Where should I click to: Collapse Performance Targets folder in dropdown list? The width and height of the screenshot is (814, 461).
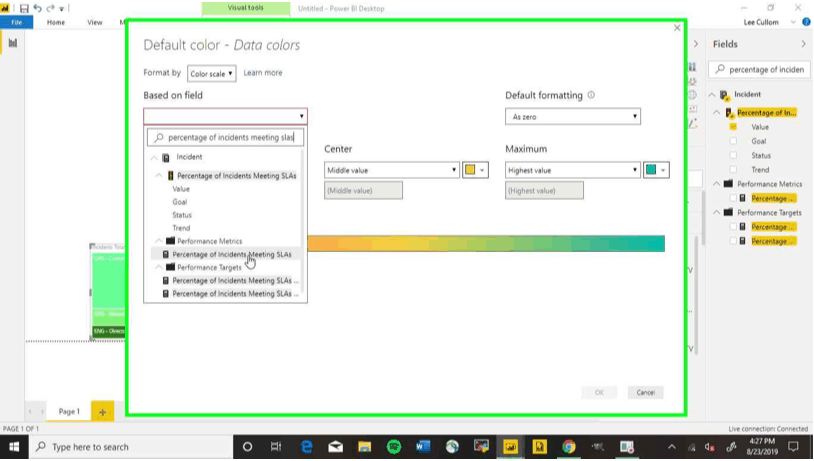coord(159,267)
